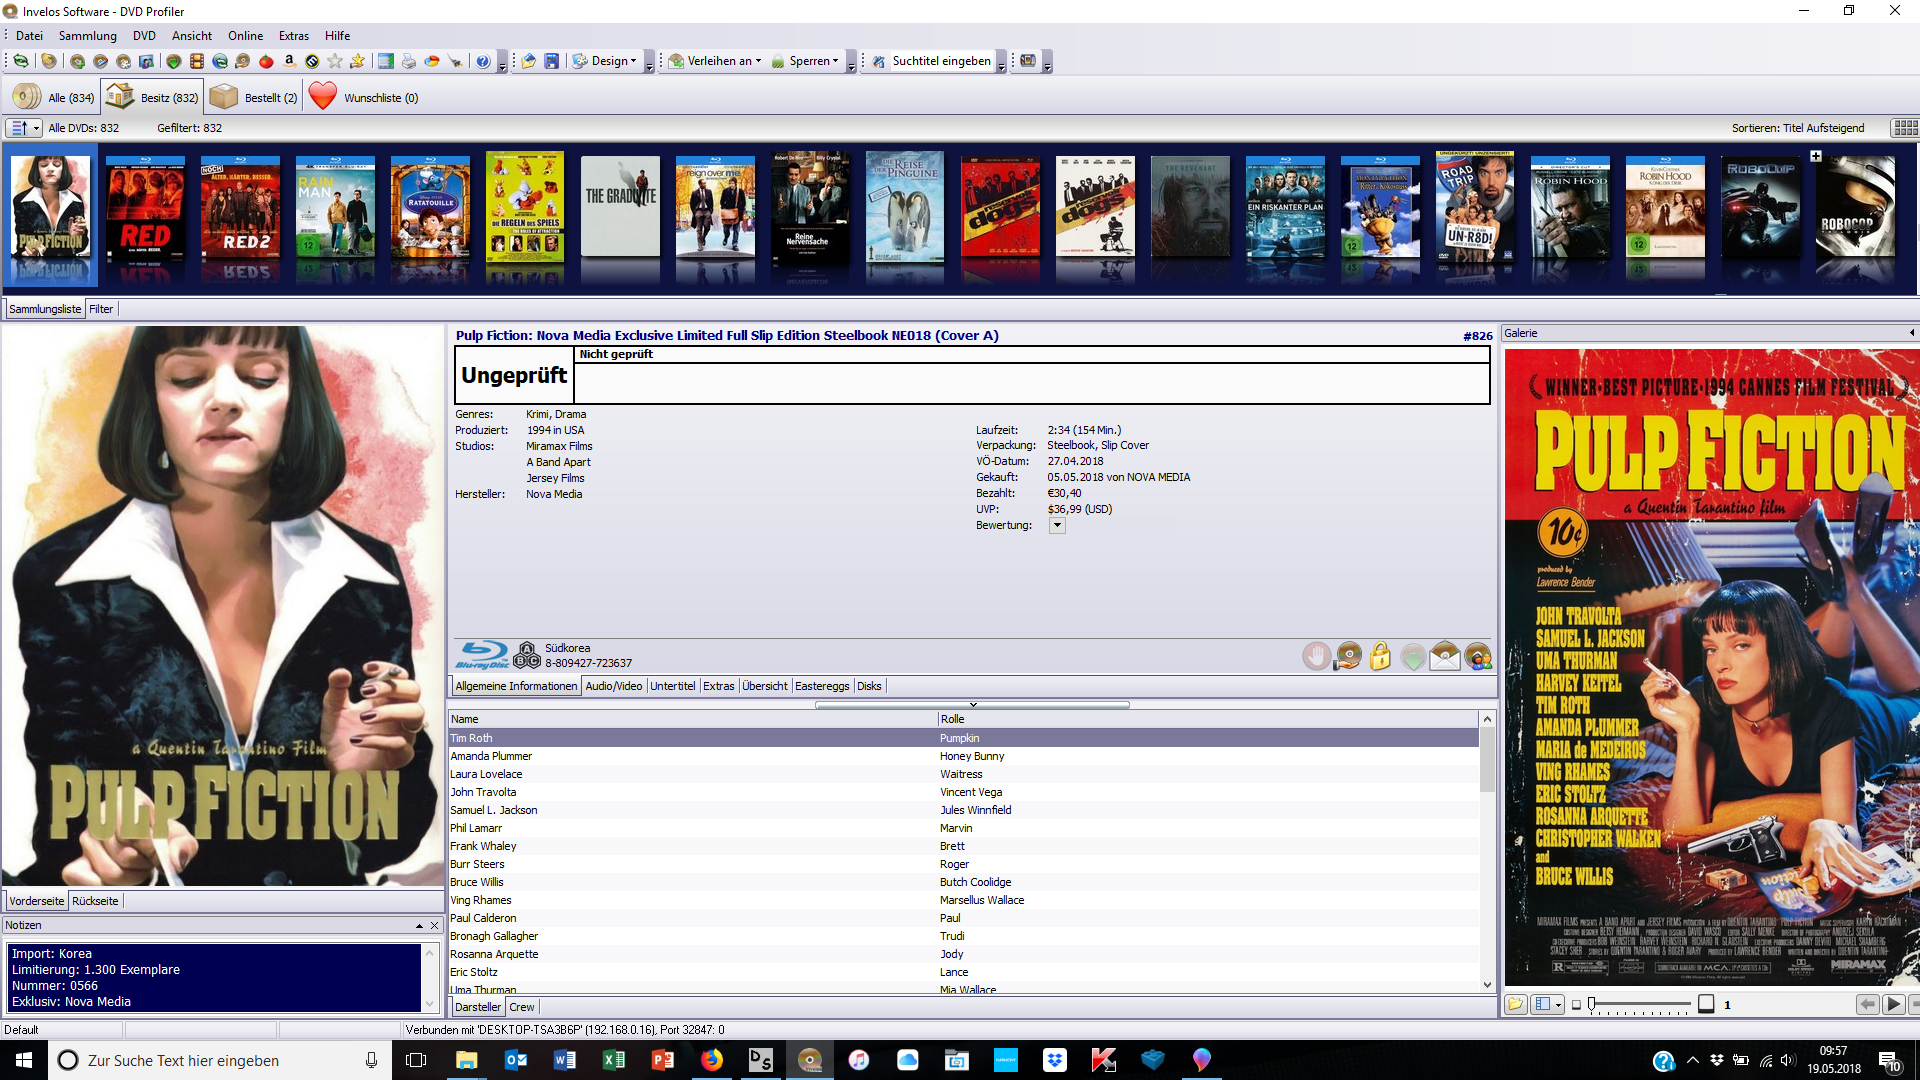The width and height of the screenshot is (1920, 1080).
Task: Open the Datei menu
Action: 29,35
